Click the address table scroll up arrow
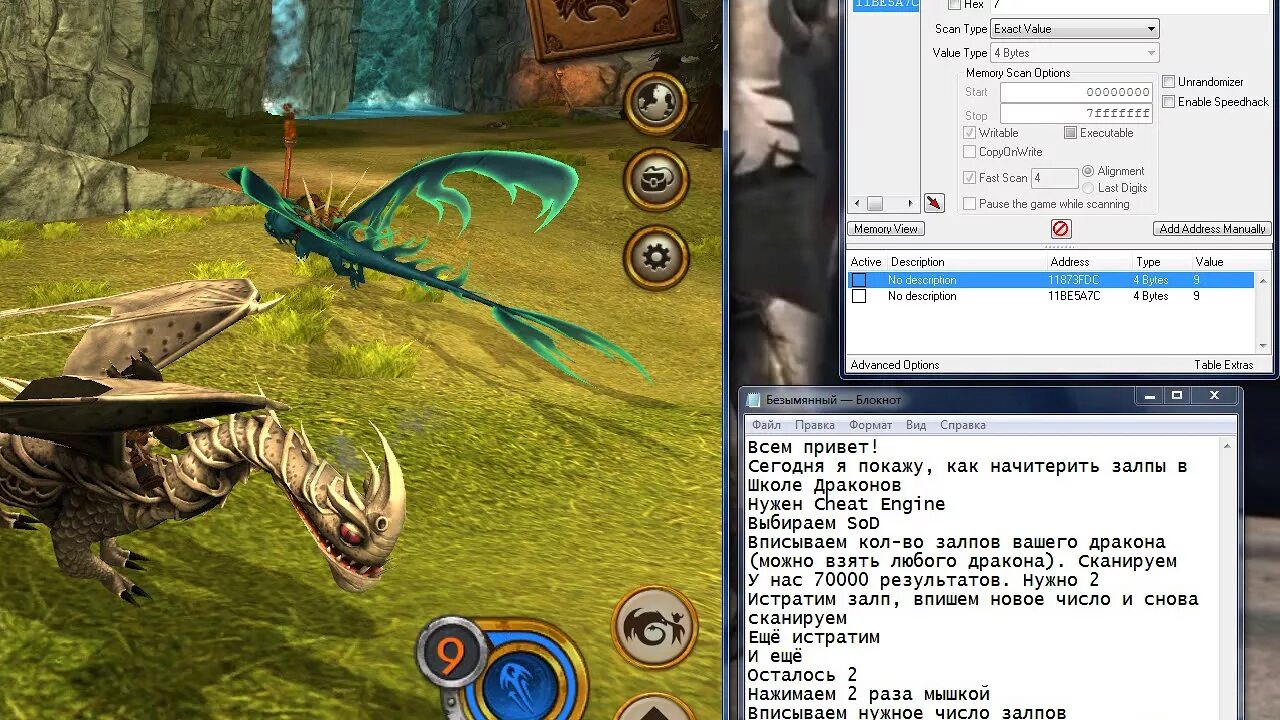1280x720 pixels. pos(1263,280)
